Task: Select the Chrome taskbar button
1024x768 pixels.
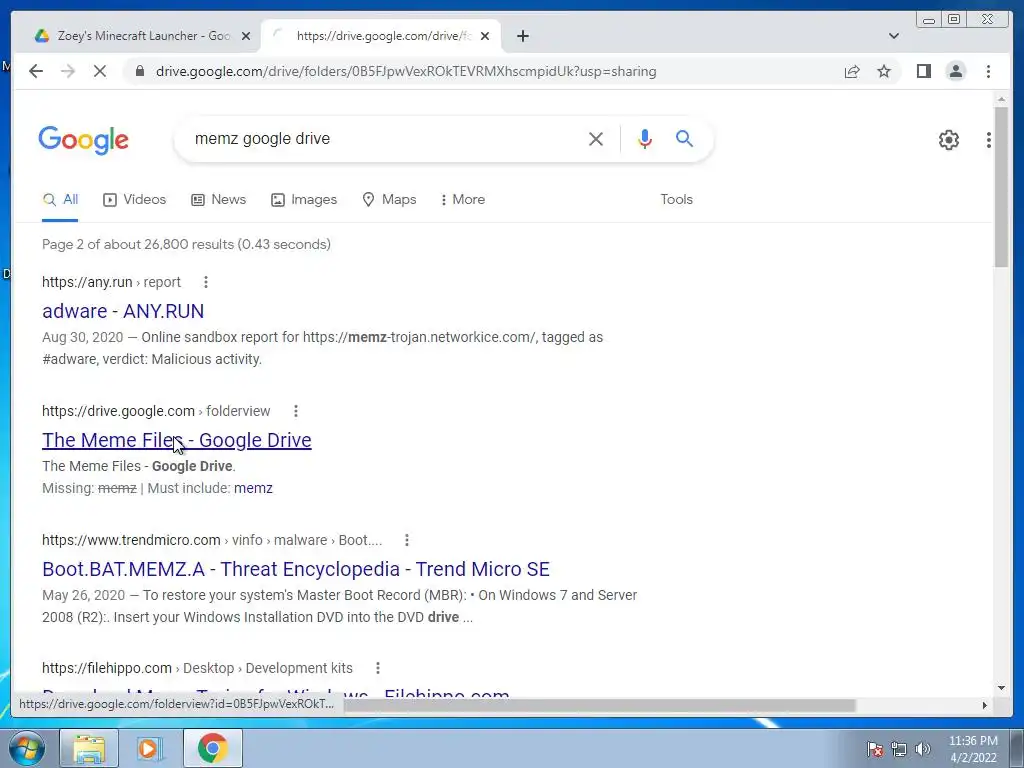Action: click(213, 748)
